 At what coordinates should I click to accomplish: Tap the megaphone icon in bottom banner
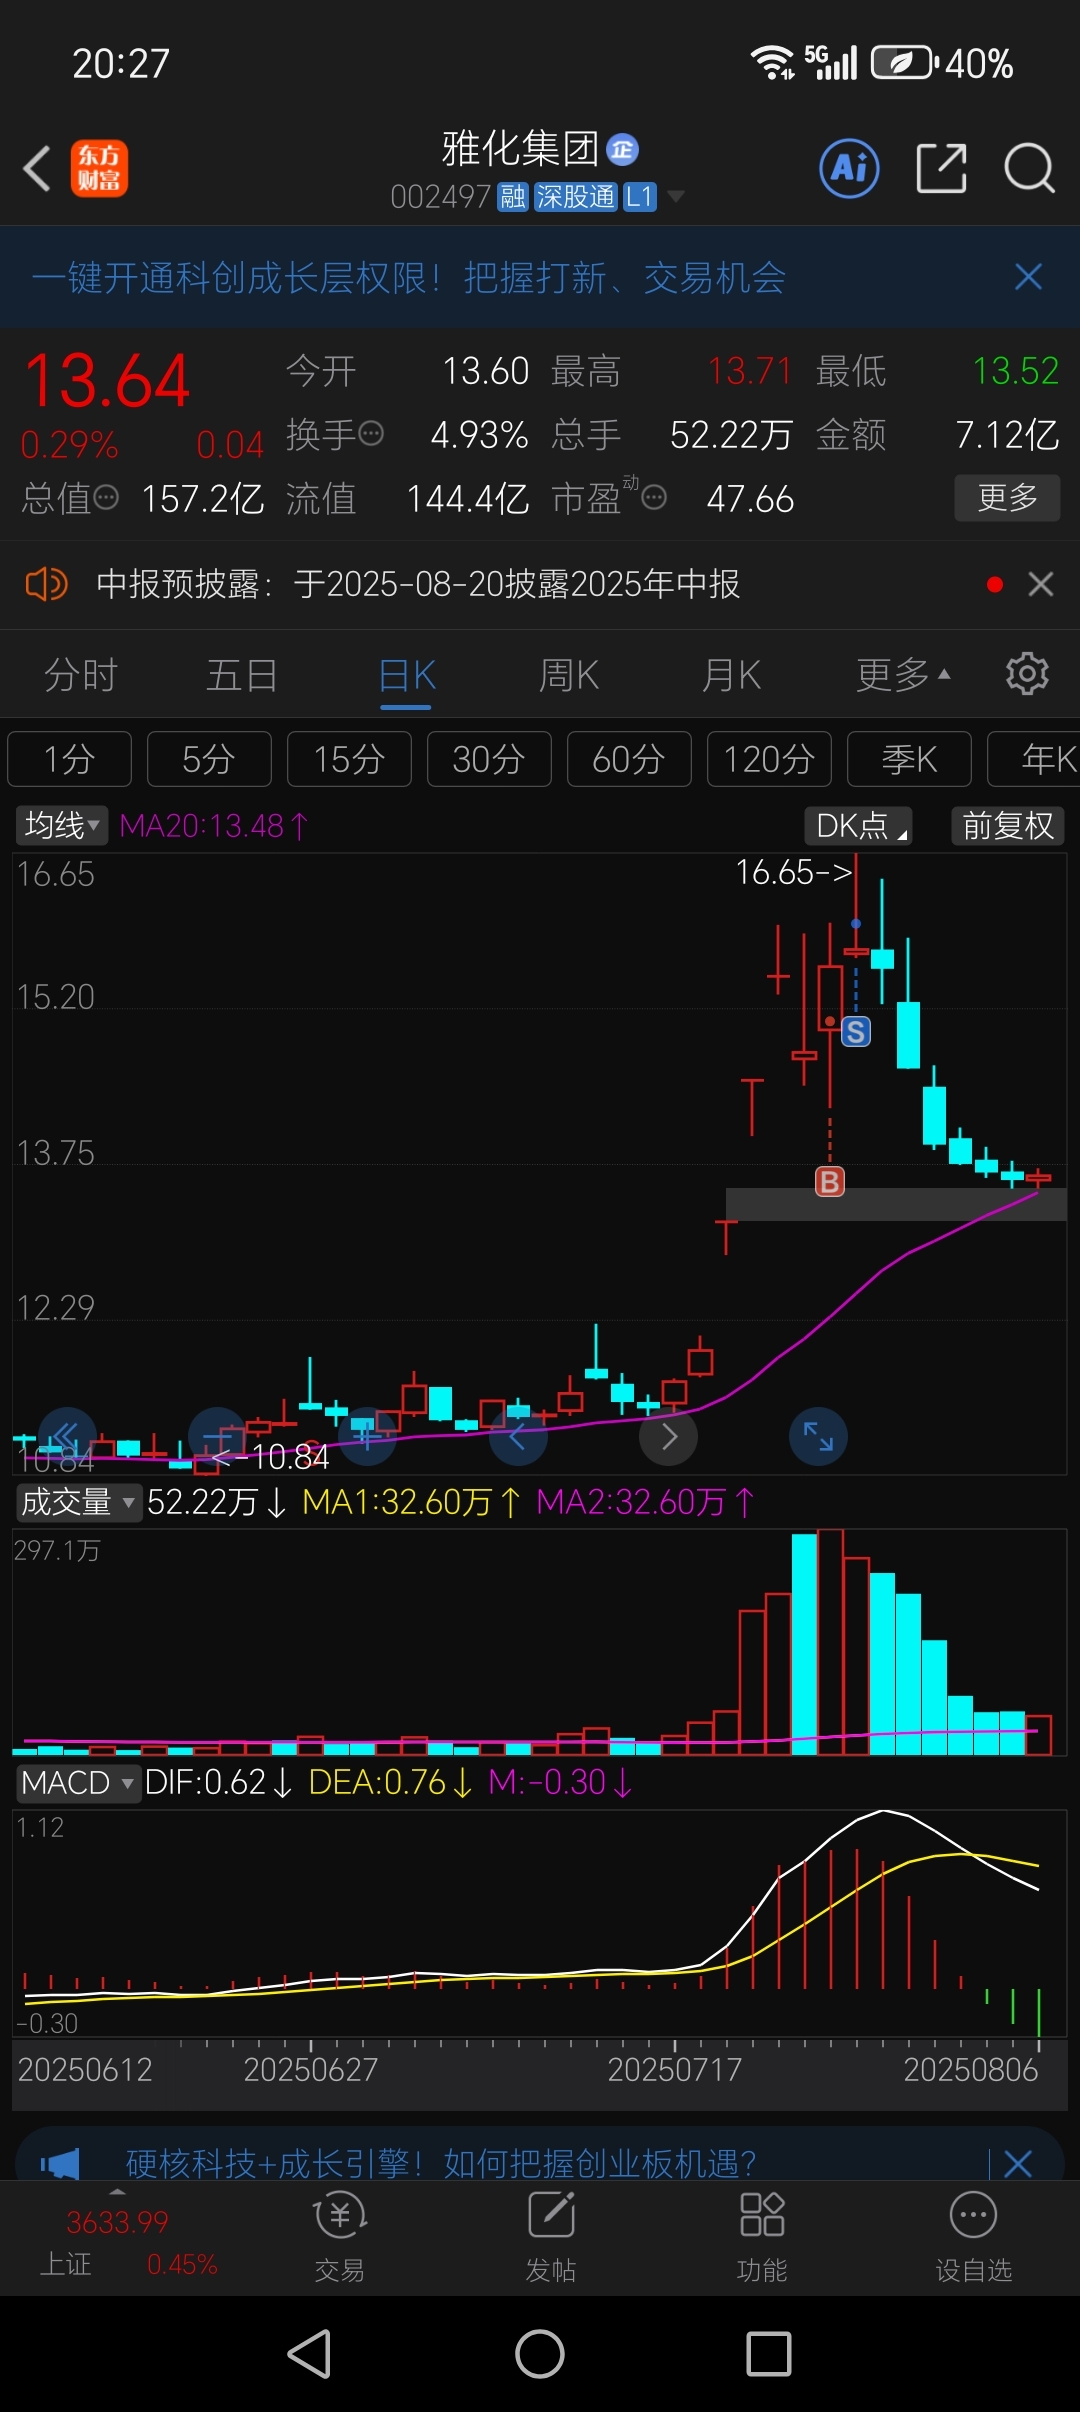60,2165
